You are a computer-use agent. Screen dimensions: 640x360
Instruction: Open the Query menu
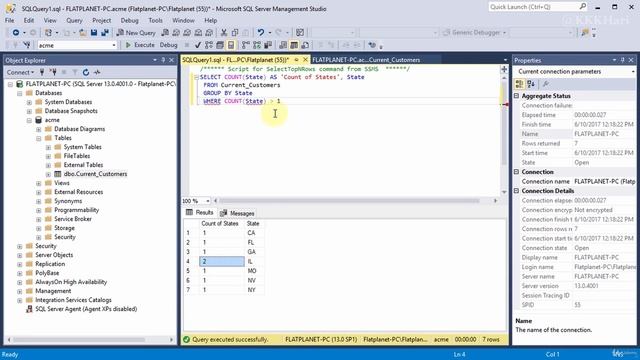(x=74, y=20)
